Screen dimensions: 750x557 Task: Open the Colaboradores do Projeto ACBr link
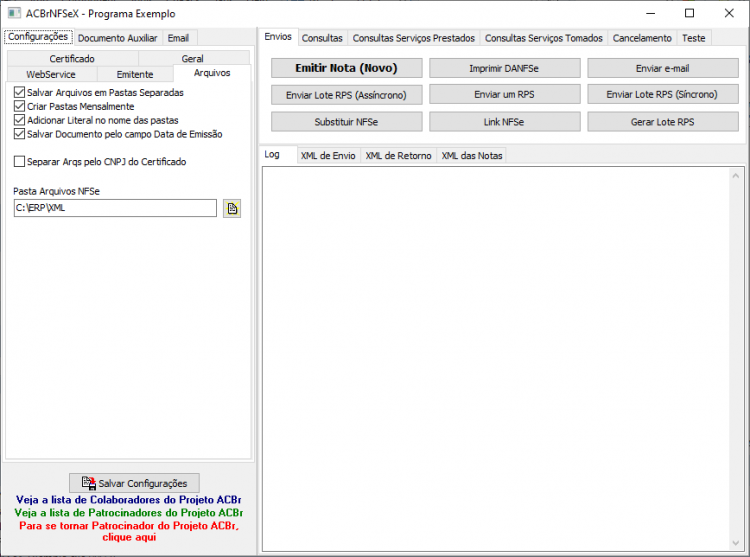129,500
